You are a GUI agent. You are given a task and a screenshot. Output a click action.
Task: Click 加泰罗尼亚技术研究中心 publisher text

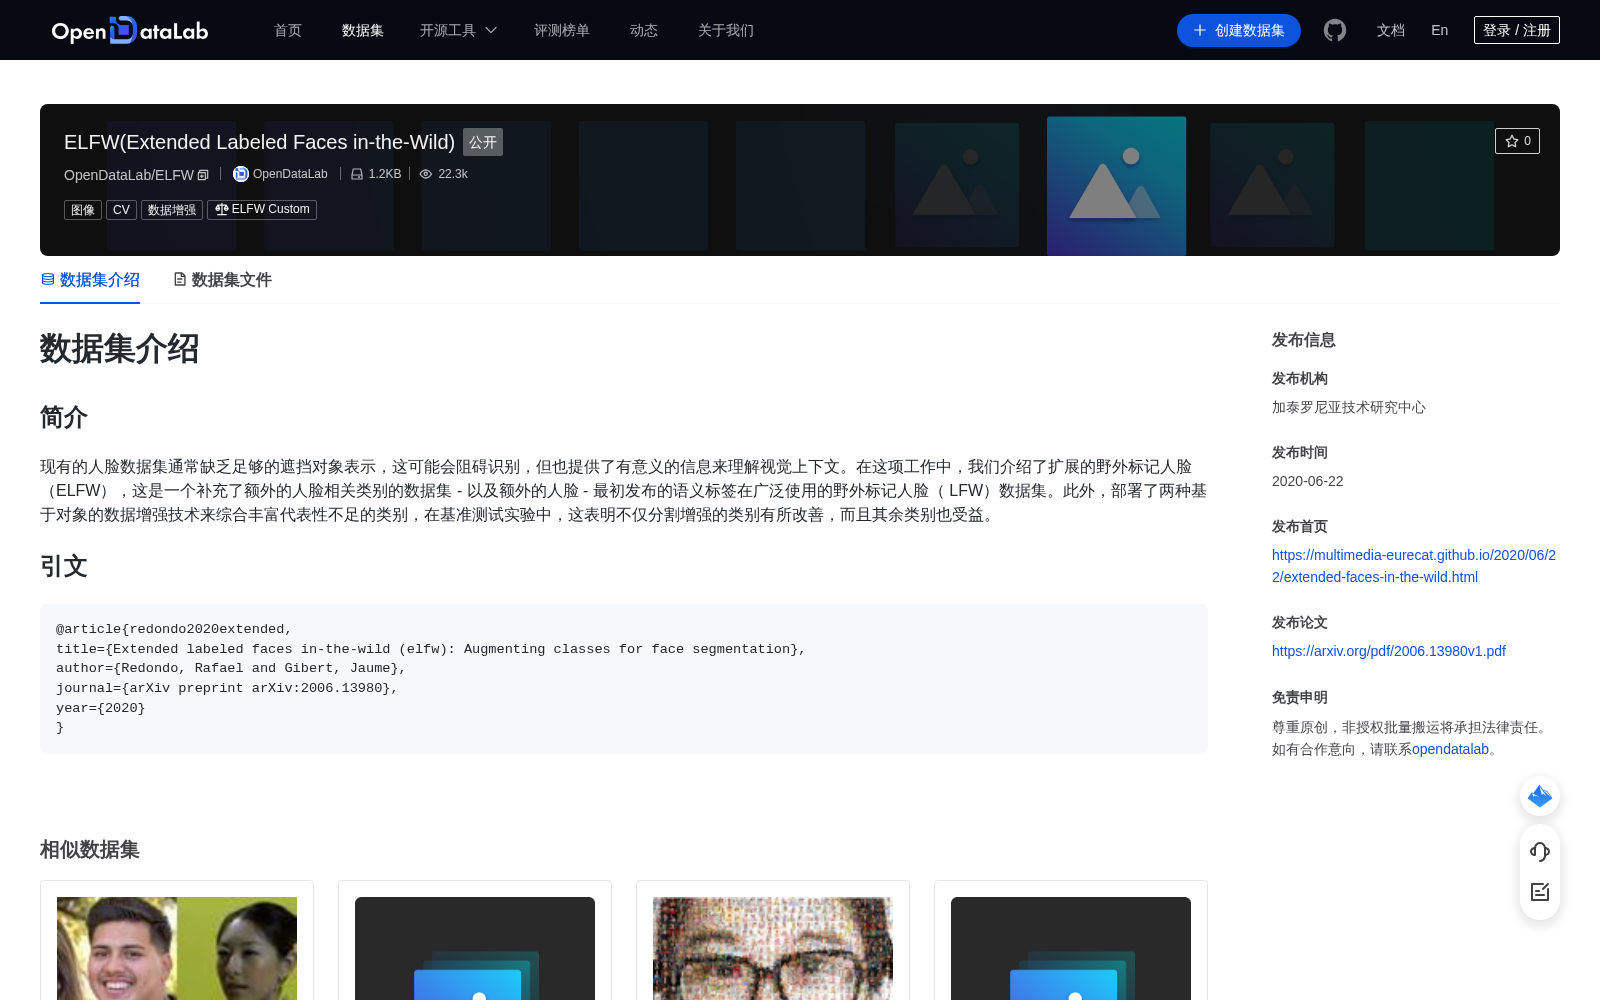[x=1349, y=407]
